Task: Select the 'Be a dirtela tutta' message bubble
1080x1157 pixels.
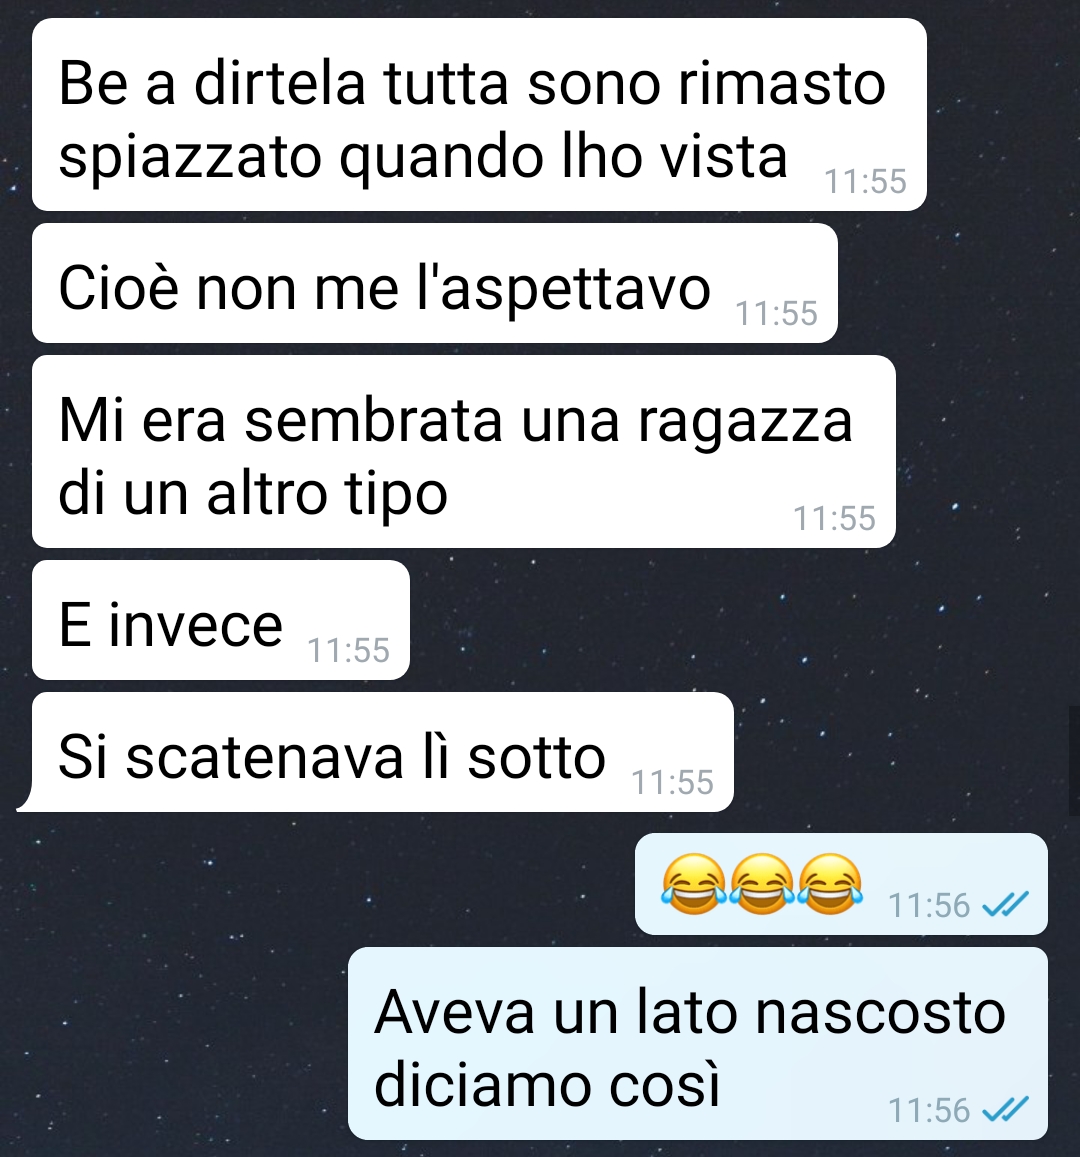Action: coord(480,114)
